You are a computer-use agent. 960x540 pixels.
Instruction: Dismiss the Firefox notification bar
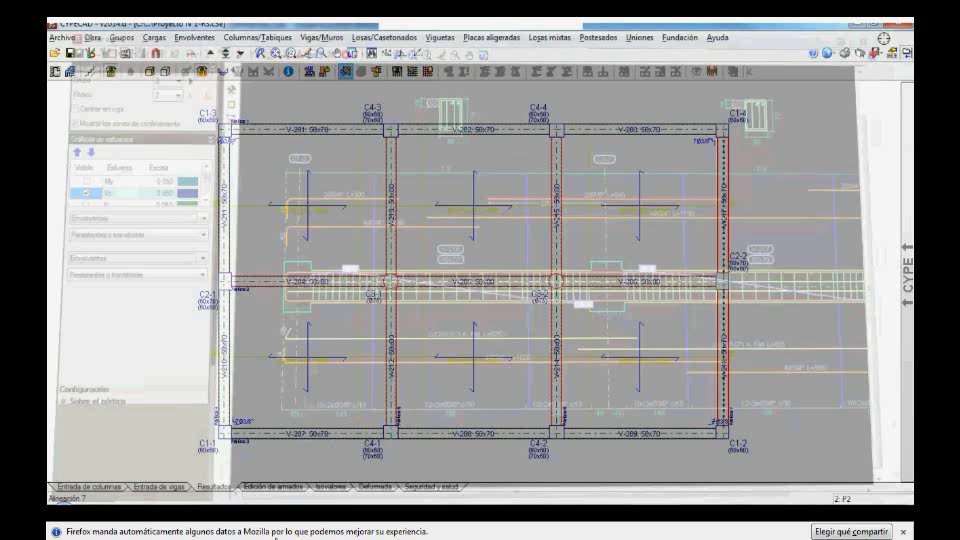tap(903, 532)
